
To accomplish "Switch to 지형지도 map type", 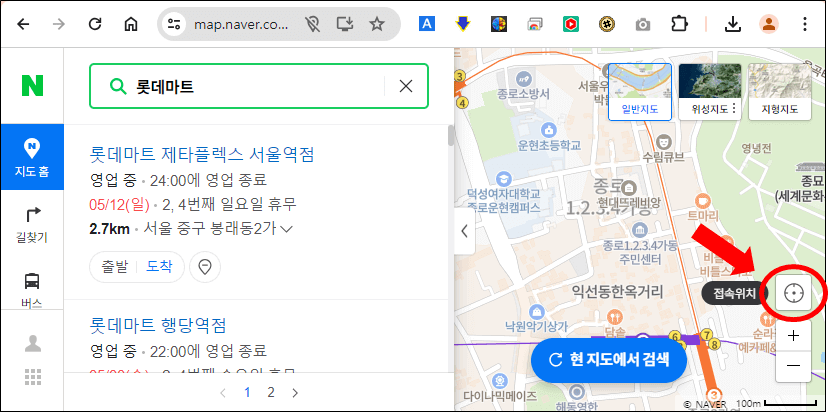I will point(780,92).
